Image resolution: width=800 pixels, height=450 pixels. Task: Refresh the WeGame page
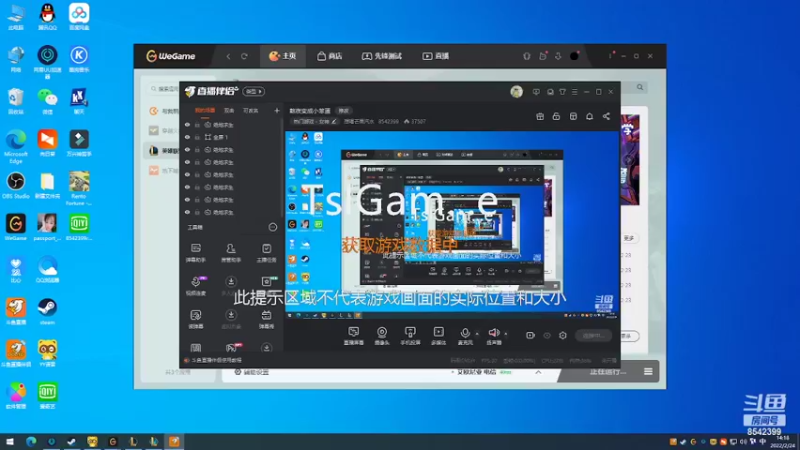(244, 56)
